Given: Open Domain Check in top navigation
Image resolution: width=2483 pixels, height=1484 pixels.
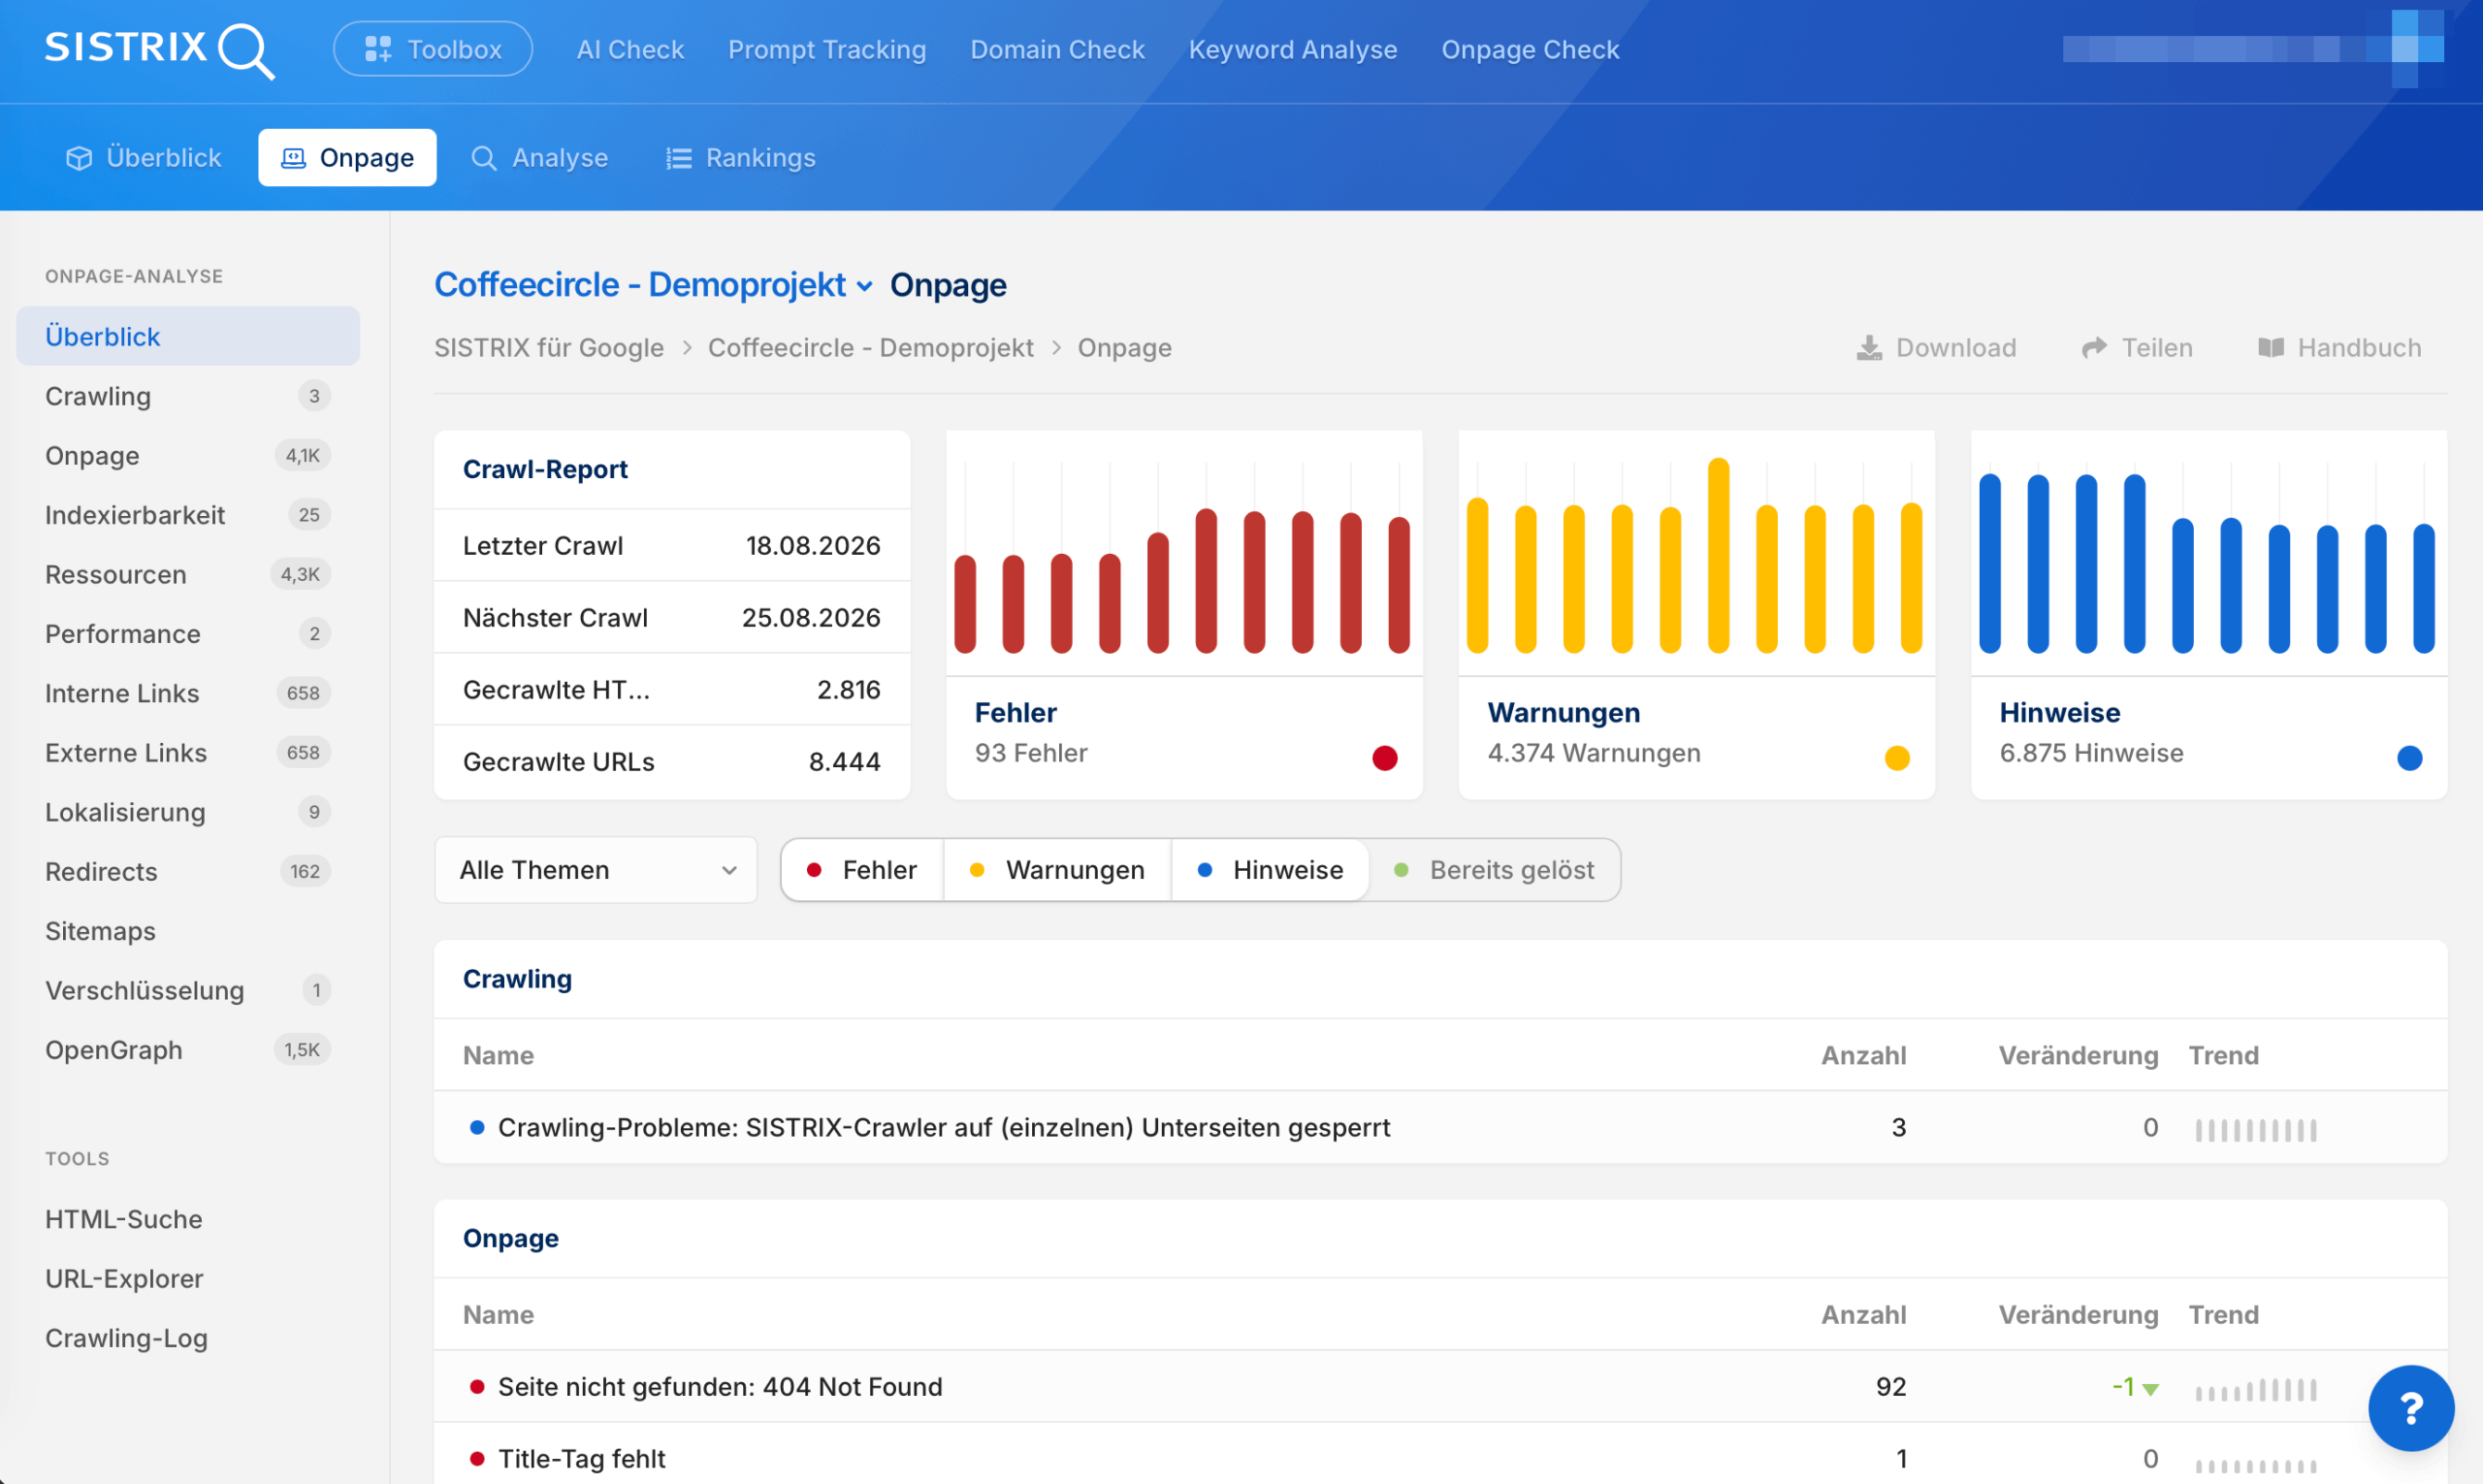Looking at the screenshot, I should coord(1057,49).
